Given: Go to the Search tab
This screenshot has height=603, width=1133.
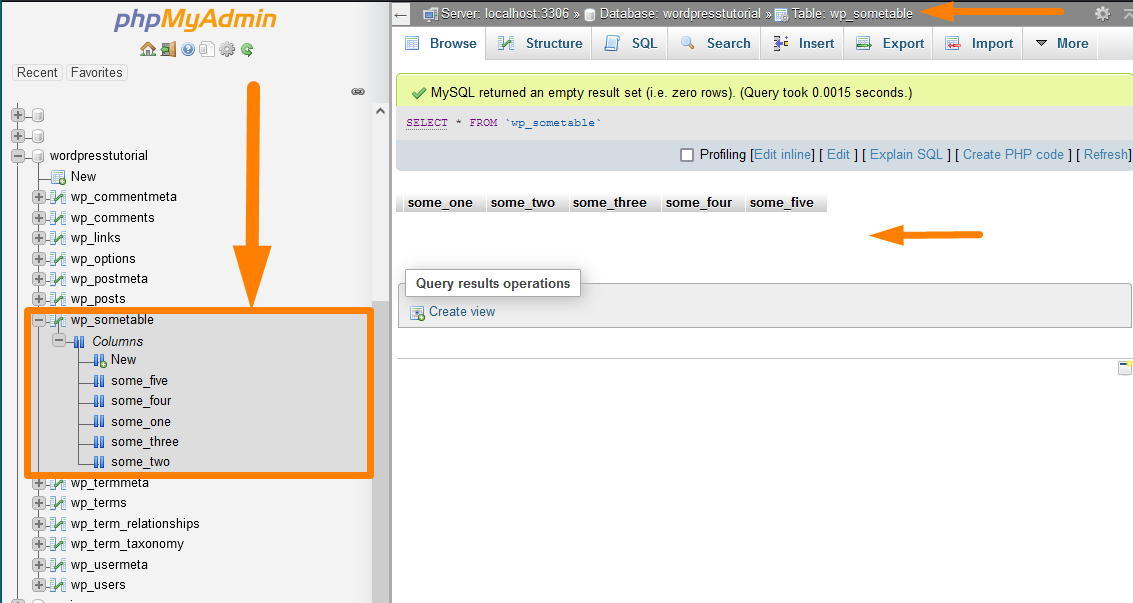Looking at the screenshot, I should pyautogui.click(x=715, y=43).
